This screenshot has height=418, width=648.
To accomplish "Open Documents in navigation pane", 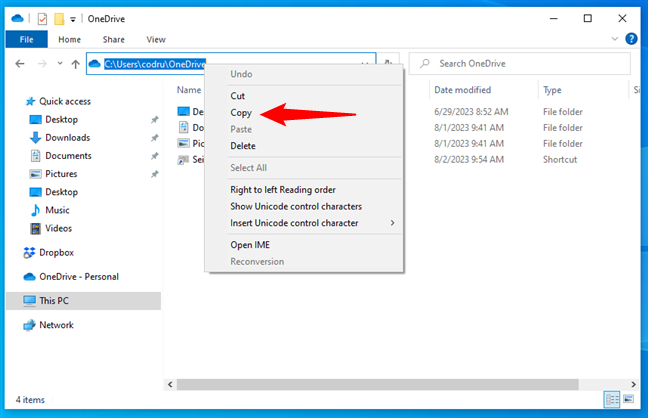I will pyautogui.click(x=68, y=156).
